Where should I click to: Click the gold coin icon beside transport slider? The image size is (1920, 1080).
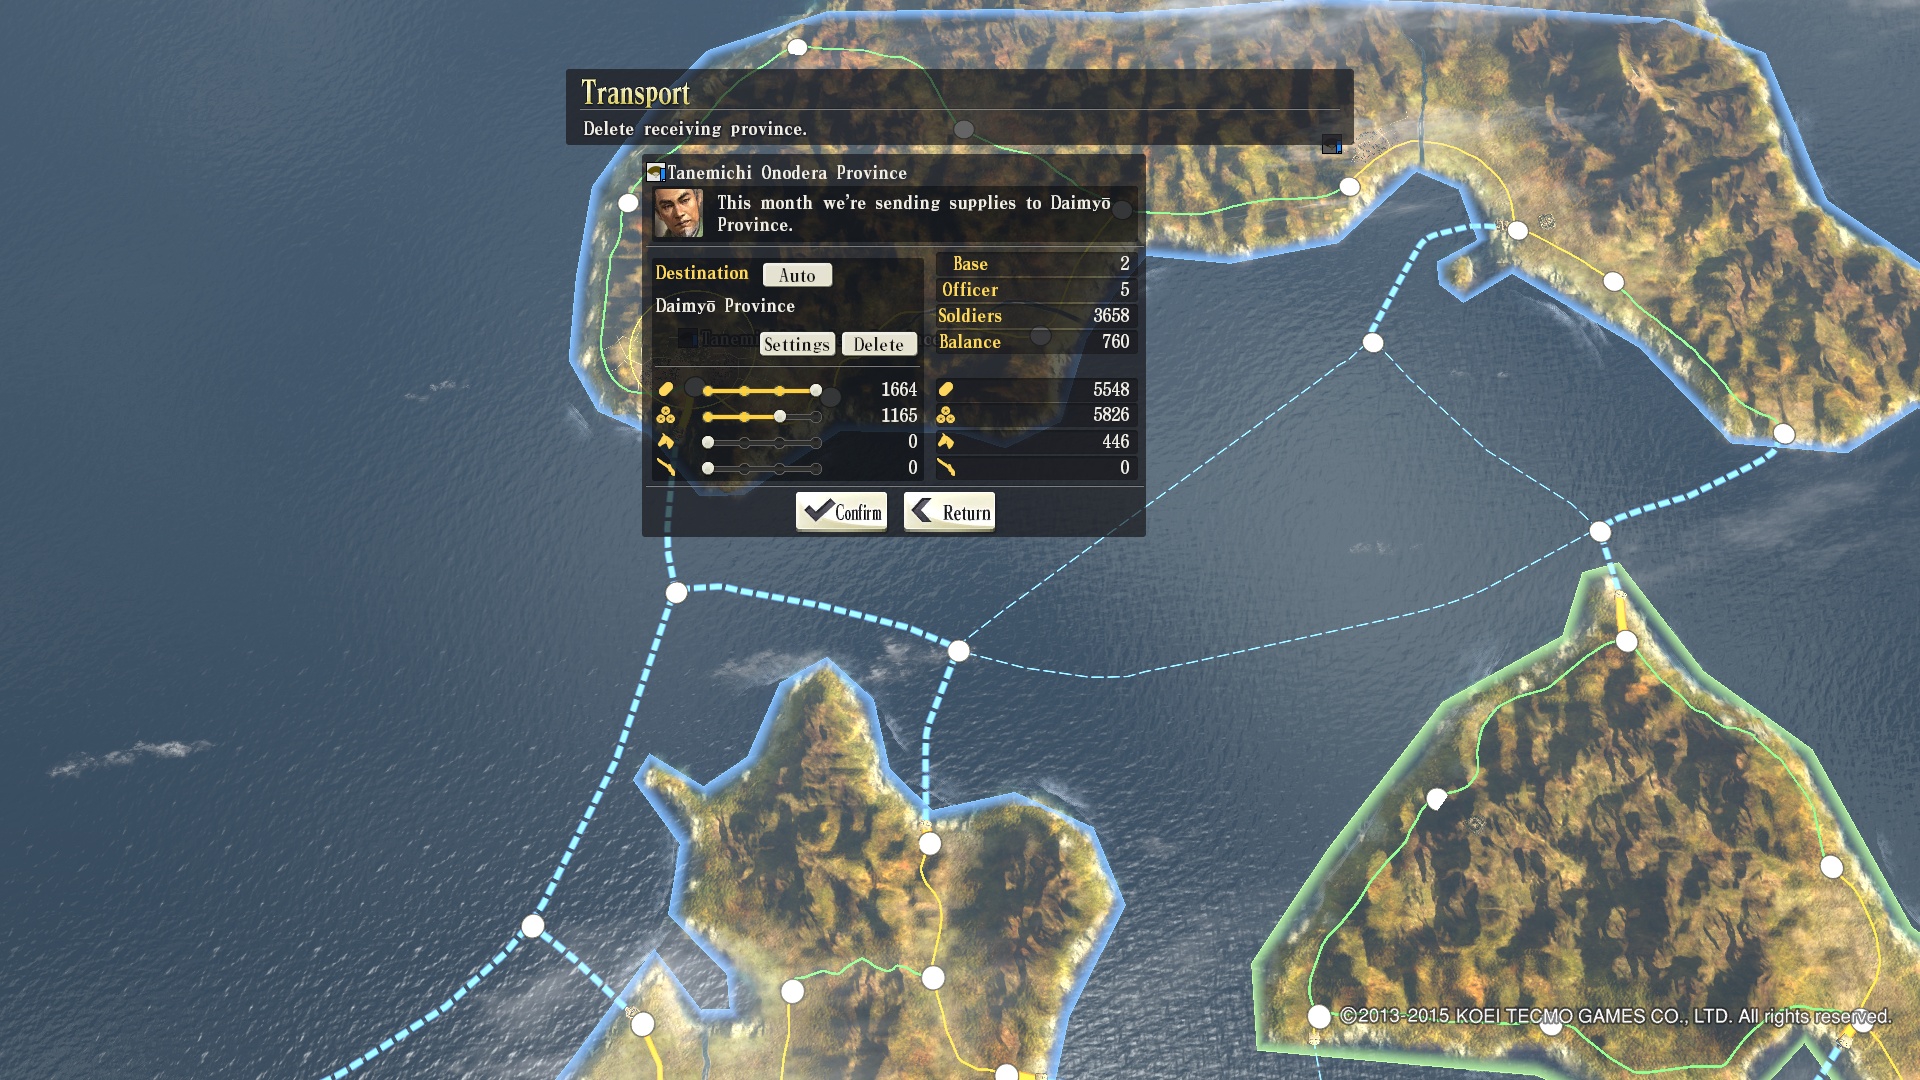click(666, 389)
